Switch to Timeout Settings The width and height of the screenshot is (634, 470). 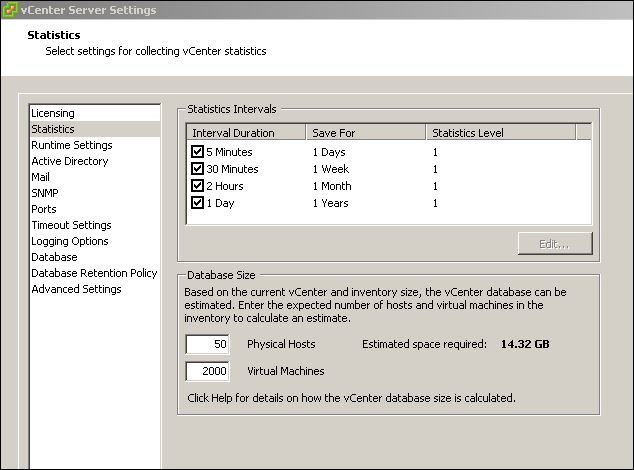tap(71, 225)
